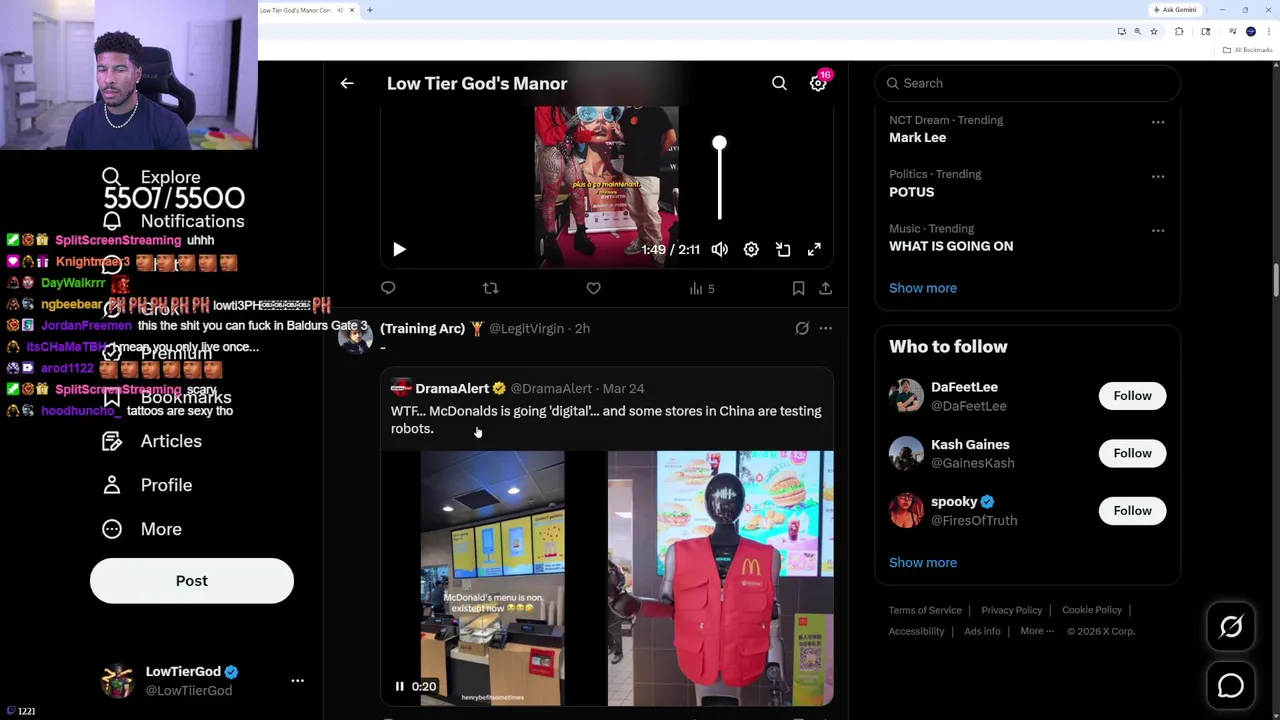1280x720 pixels.
Task: Open Grok icon on LegitVirgin post
Action: pos(802,328)
